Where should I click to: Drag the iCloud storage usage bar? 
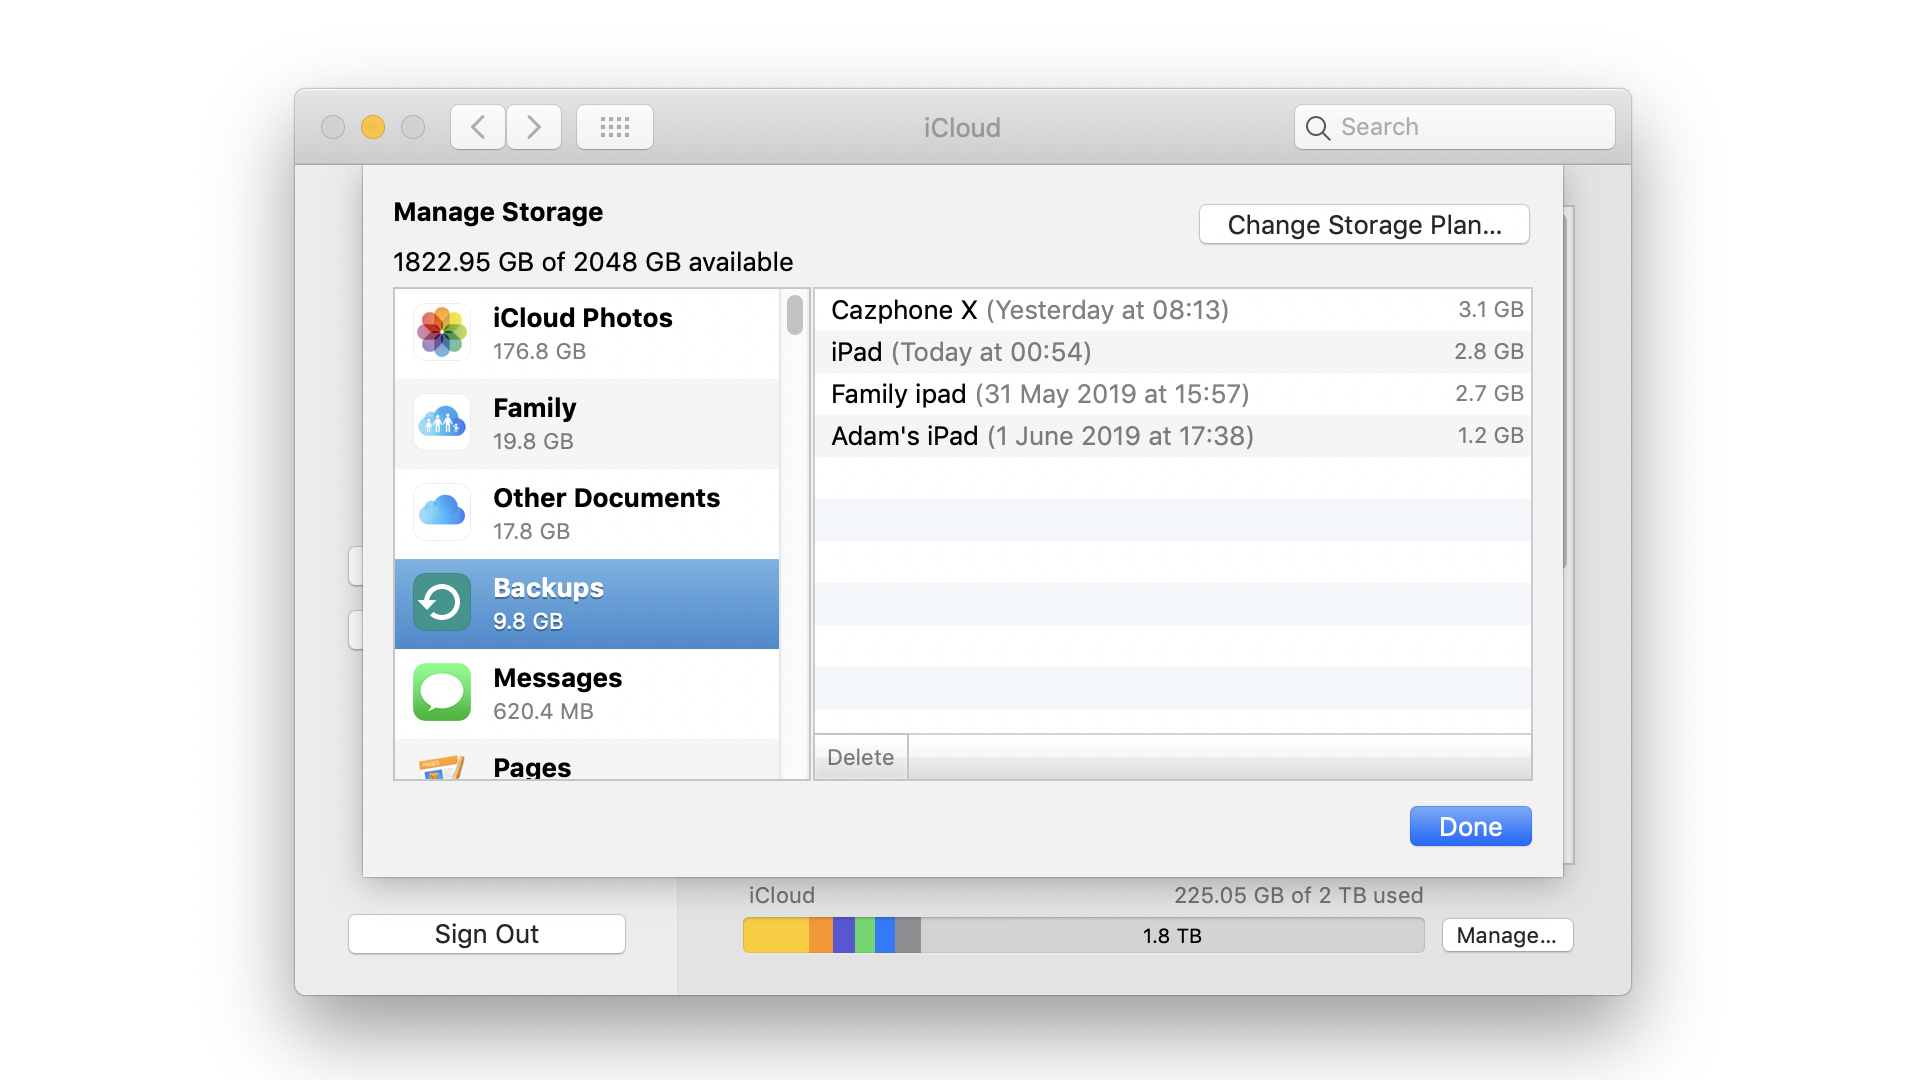[1081, 936]
